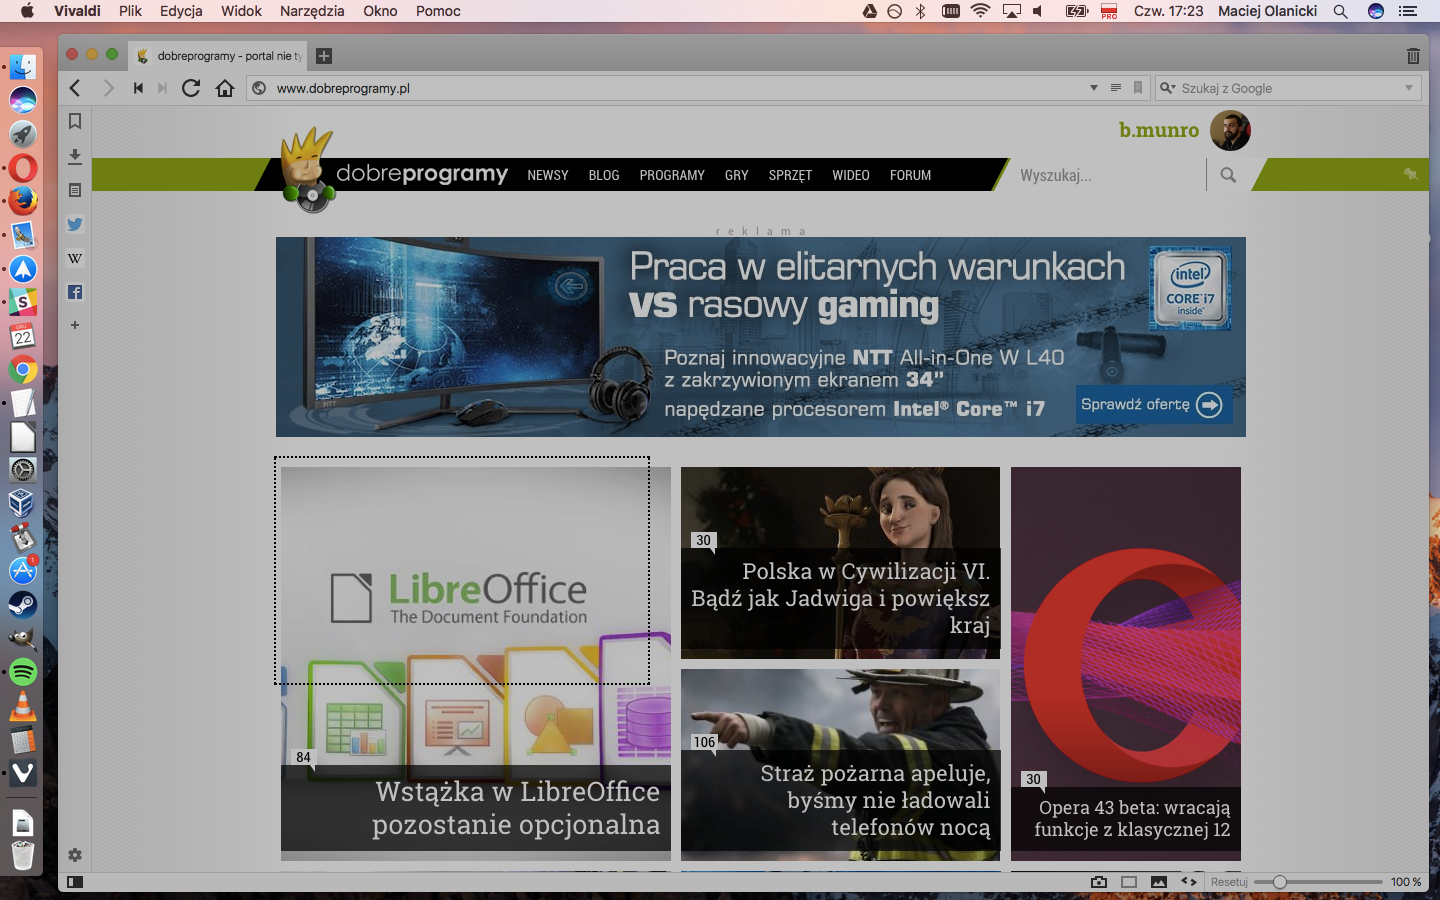Open the GRY section
This screenshot has height=900, width=1440.
tap(737, 175)
